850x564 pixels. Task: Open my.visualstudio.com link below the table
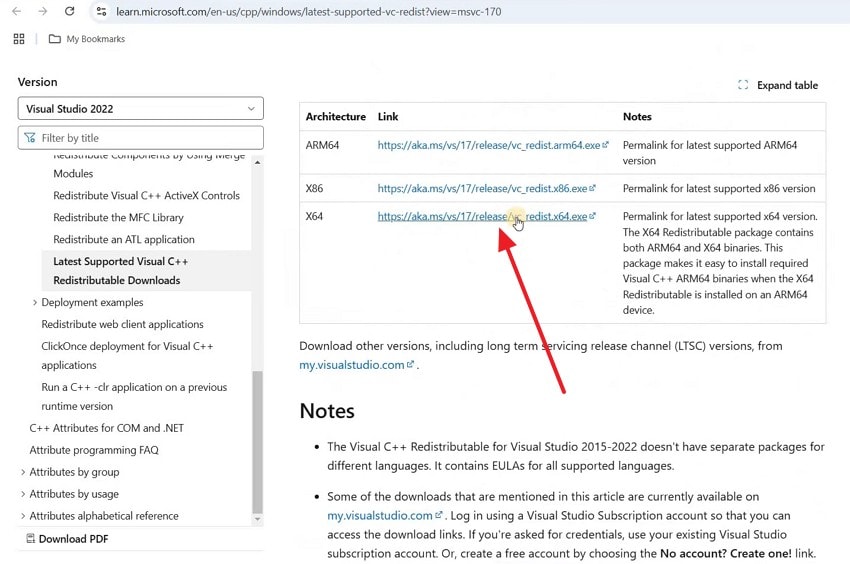(x=352, y=365)
